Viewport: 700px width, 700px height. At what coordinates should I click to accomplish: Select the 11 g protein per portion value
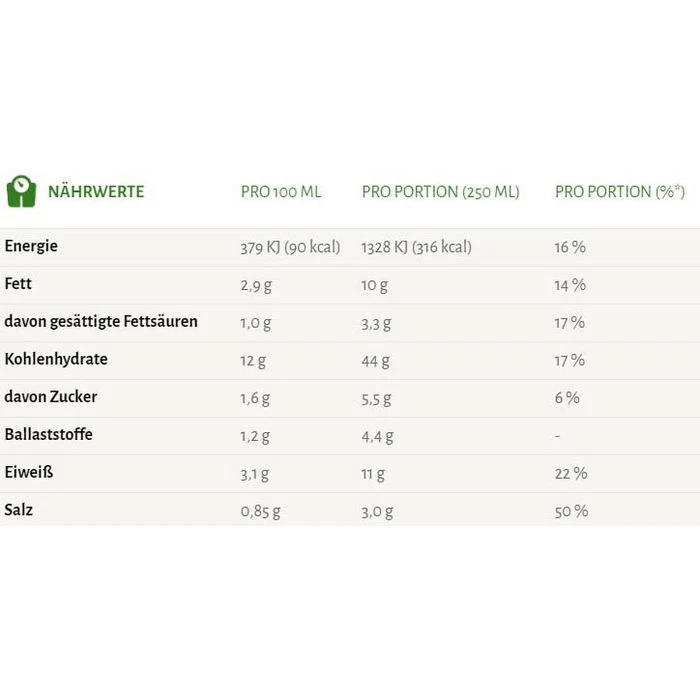(x=374, y=473)
